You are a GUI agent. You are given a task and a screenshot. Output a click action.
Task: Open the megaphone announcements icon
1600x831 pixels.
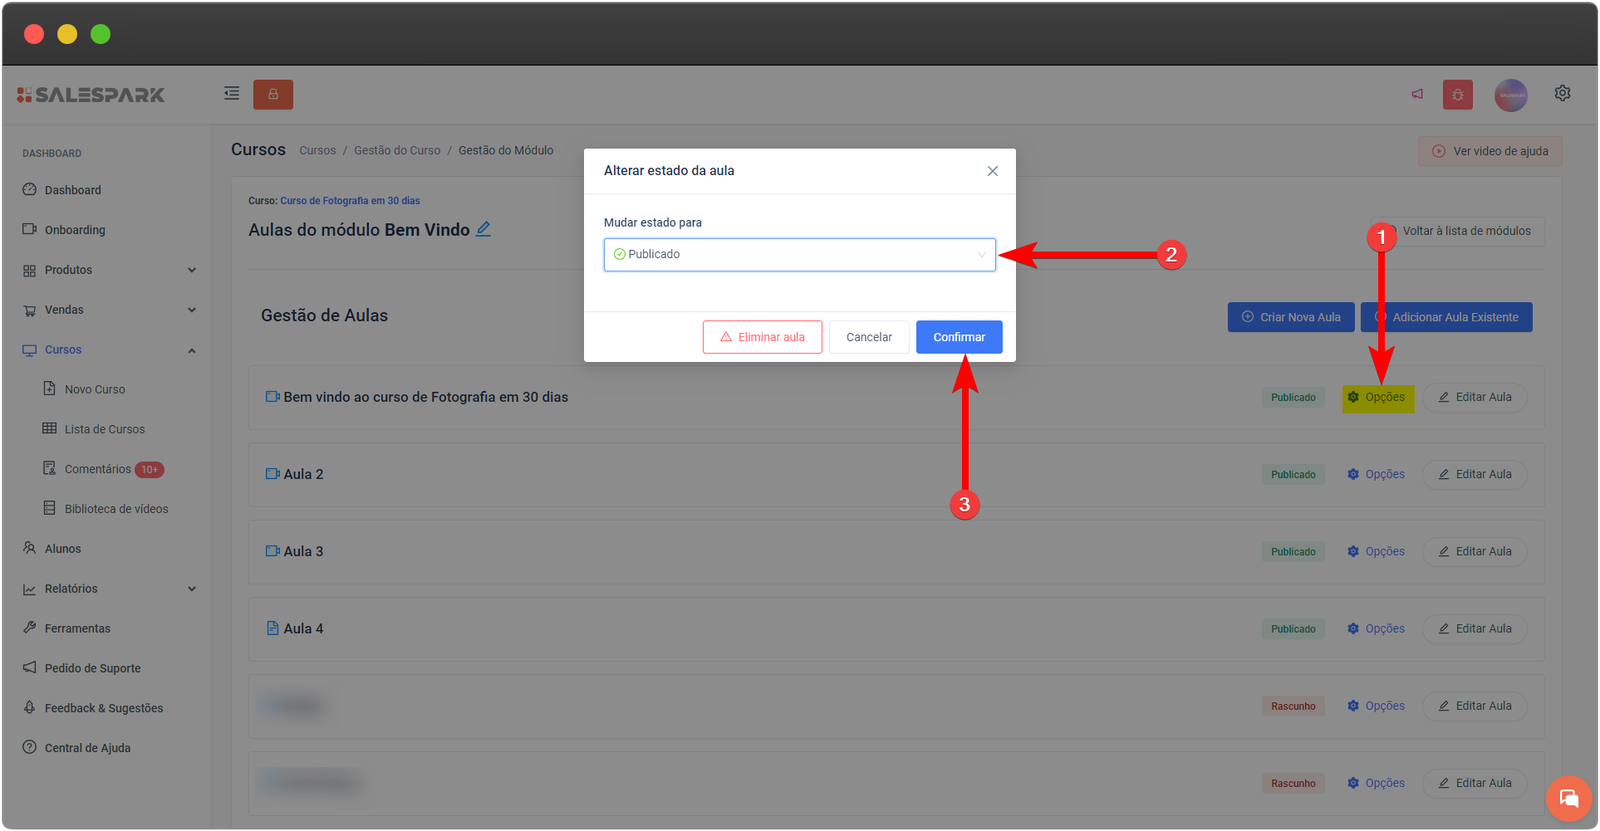pos(1417,94)
